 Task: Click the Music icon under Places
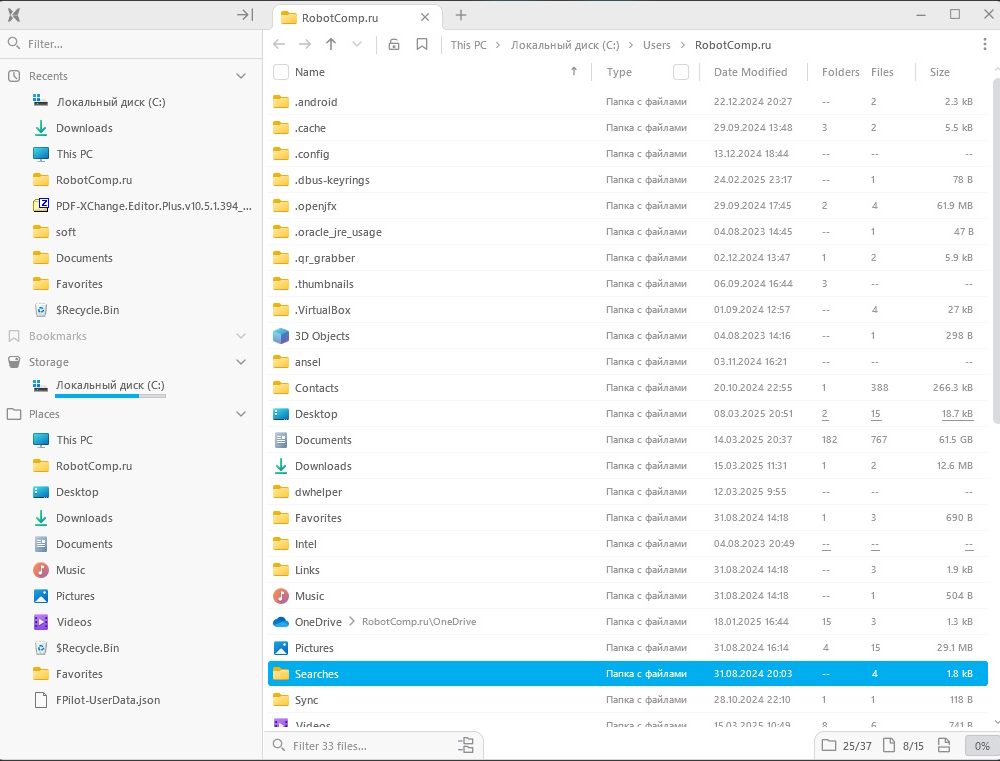coord(41,570)
